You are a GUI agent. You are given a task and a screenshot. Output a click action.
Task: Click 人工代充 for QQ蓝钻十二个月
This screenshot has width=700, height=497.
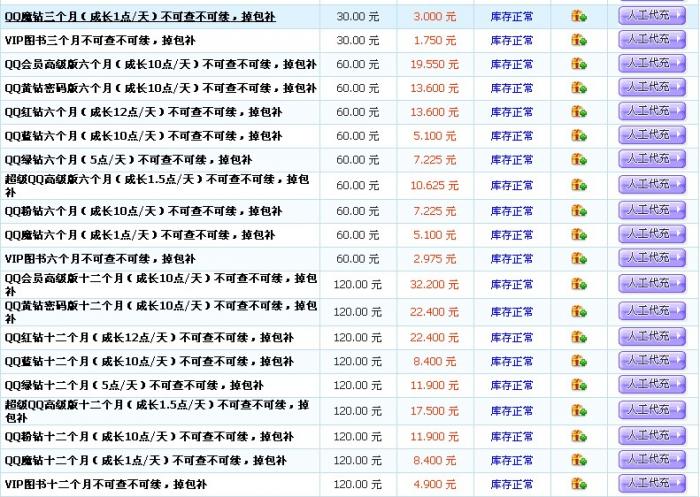[652, 361]
